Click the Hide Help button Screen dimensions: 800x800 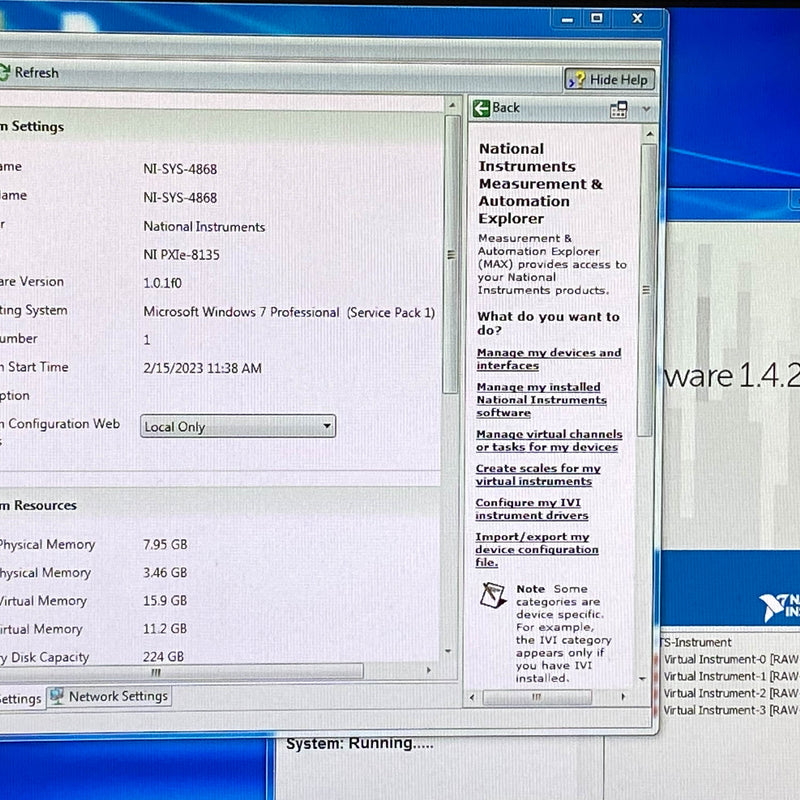[607, 79]
